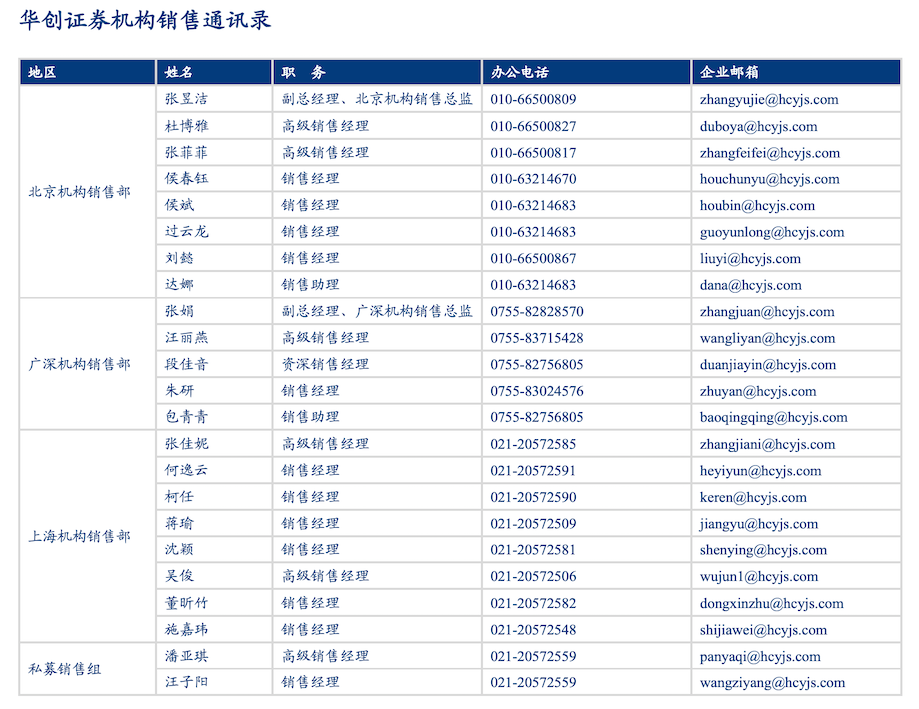Viewport: 919px width, 709px height.
Task: Click the title 副总经理、北京机构销售总监
Action: [377, 99]
